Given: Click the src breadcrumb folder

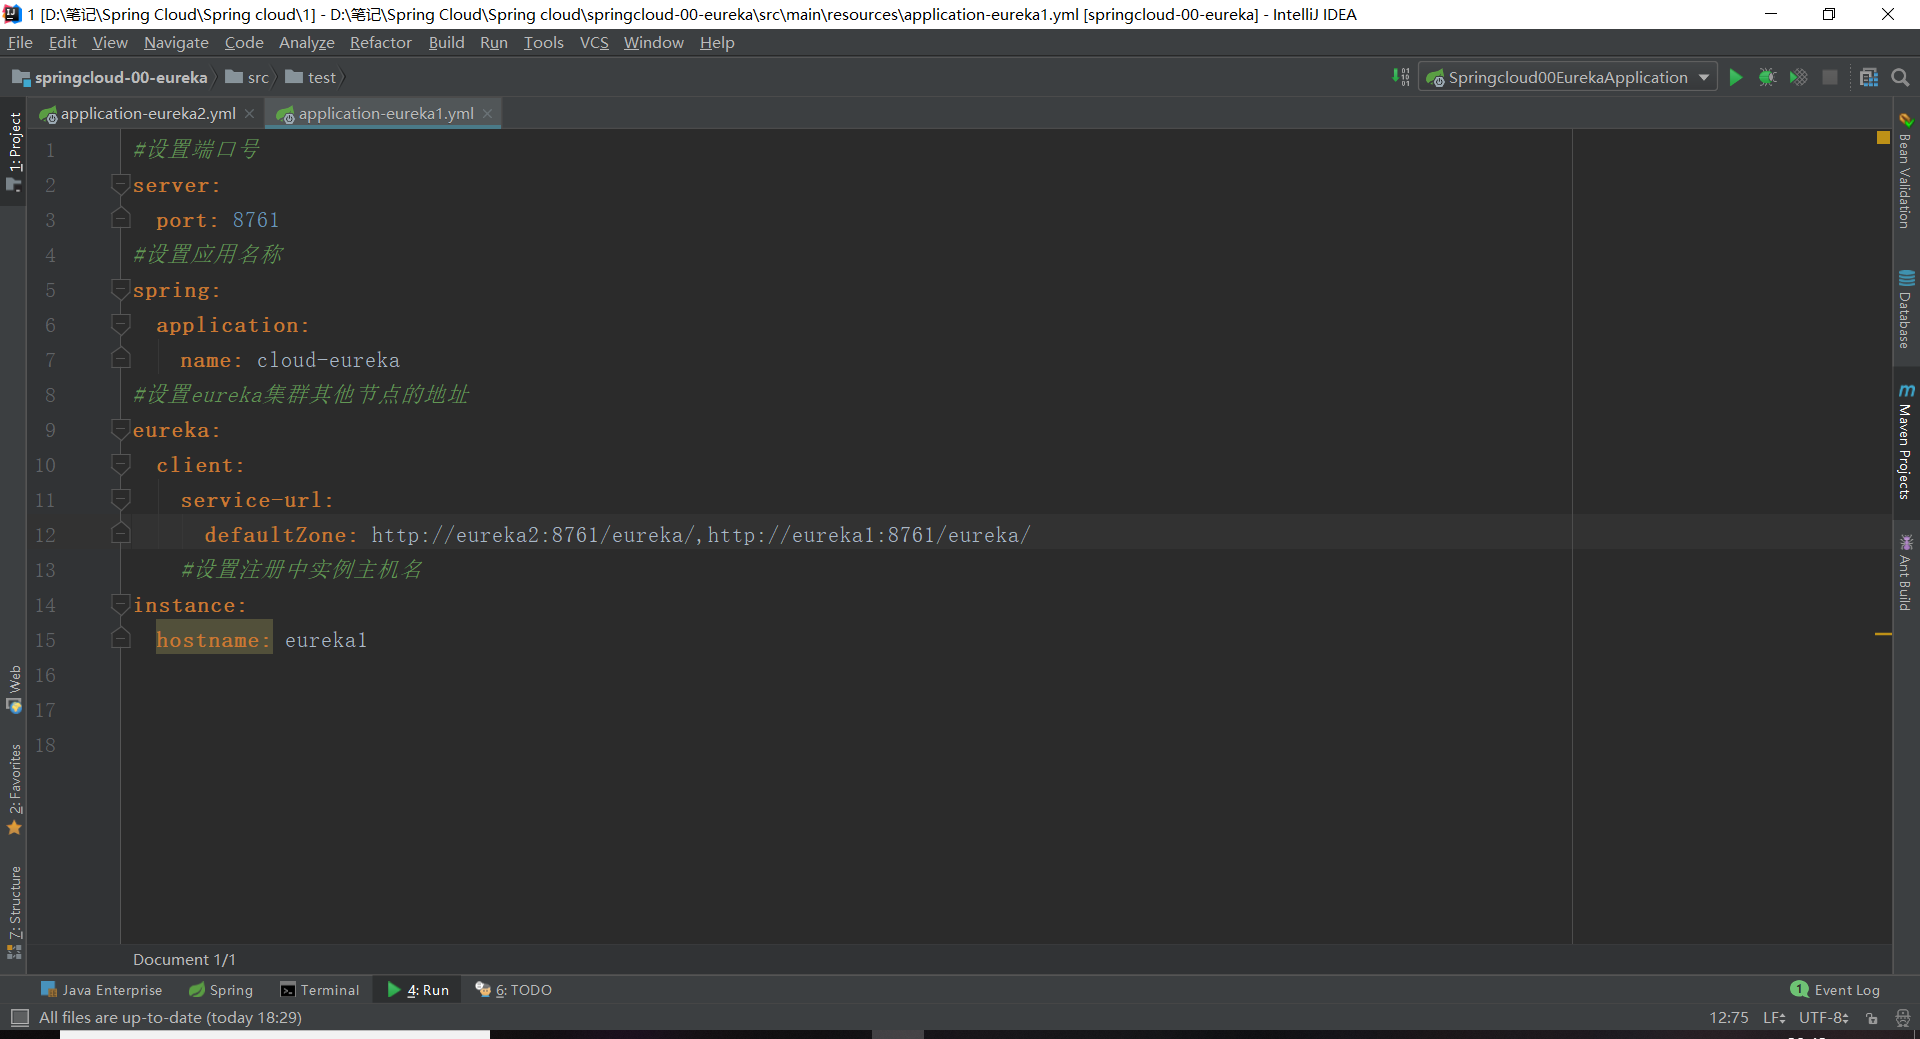Looking at the screenshot, I should (247, 77).
